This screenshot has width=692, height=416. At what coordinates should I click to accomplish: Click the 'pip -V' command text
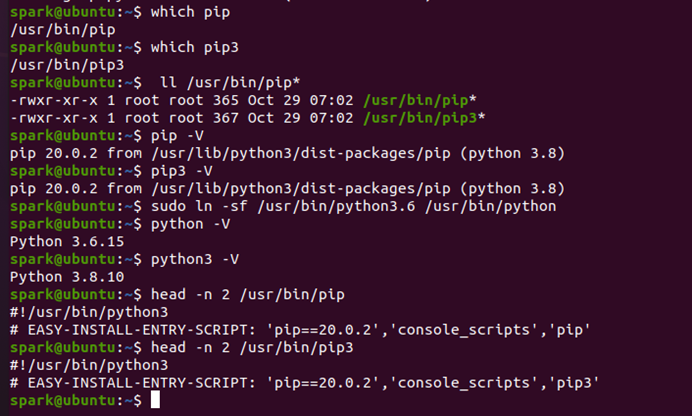click(177, 136)
